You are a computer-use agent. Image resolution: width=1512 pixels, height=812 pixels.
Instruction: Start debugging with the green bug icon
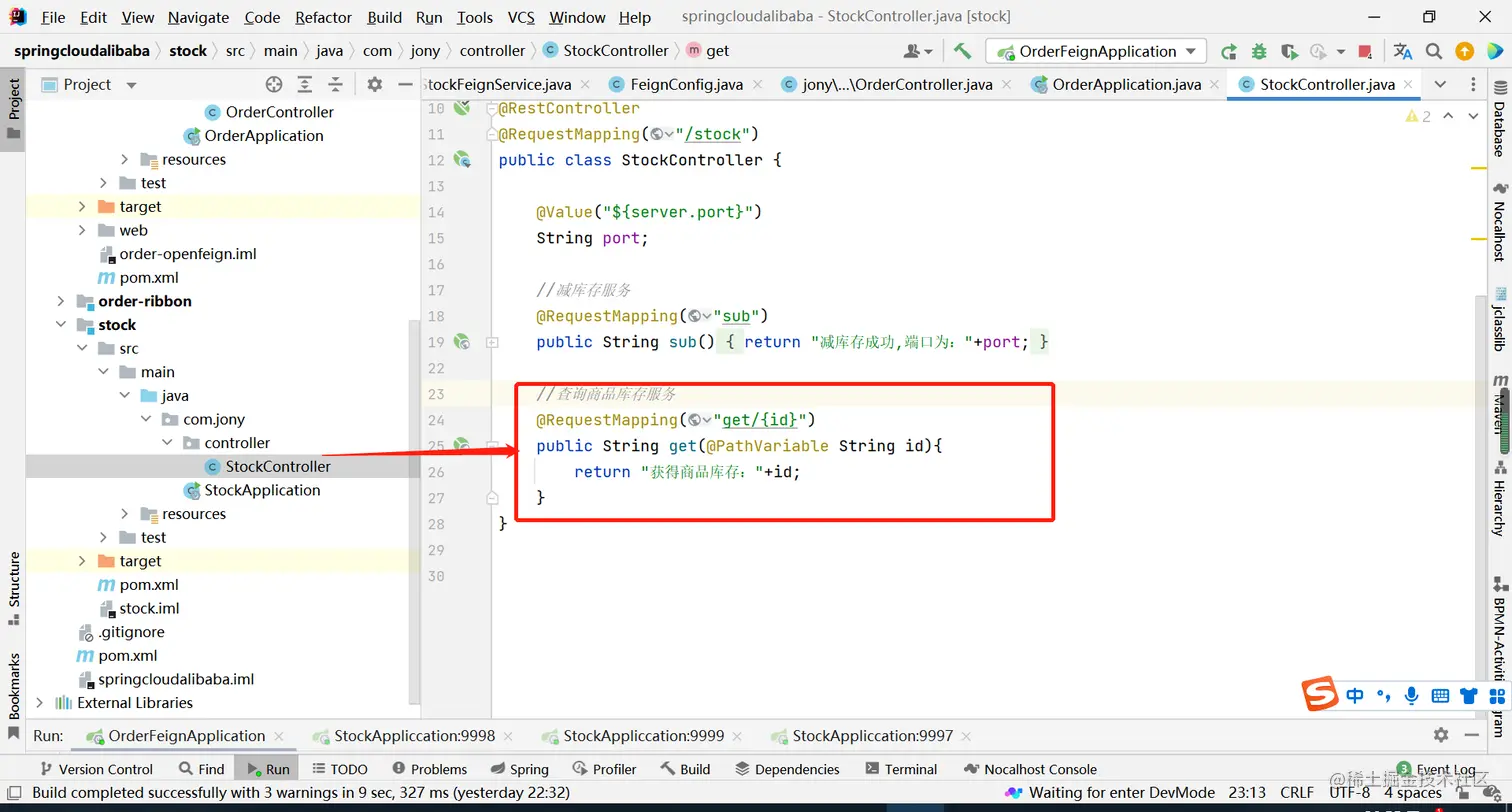pyautogui.click(x=1259, y=51)
